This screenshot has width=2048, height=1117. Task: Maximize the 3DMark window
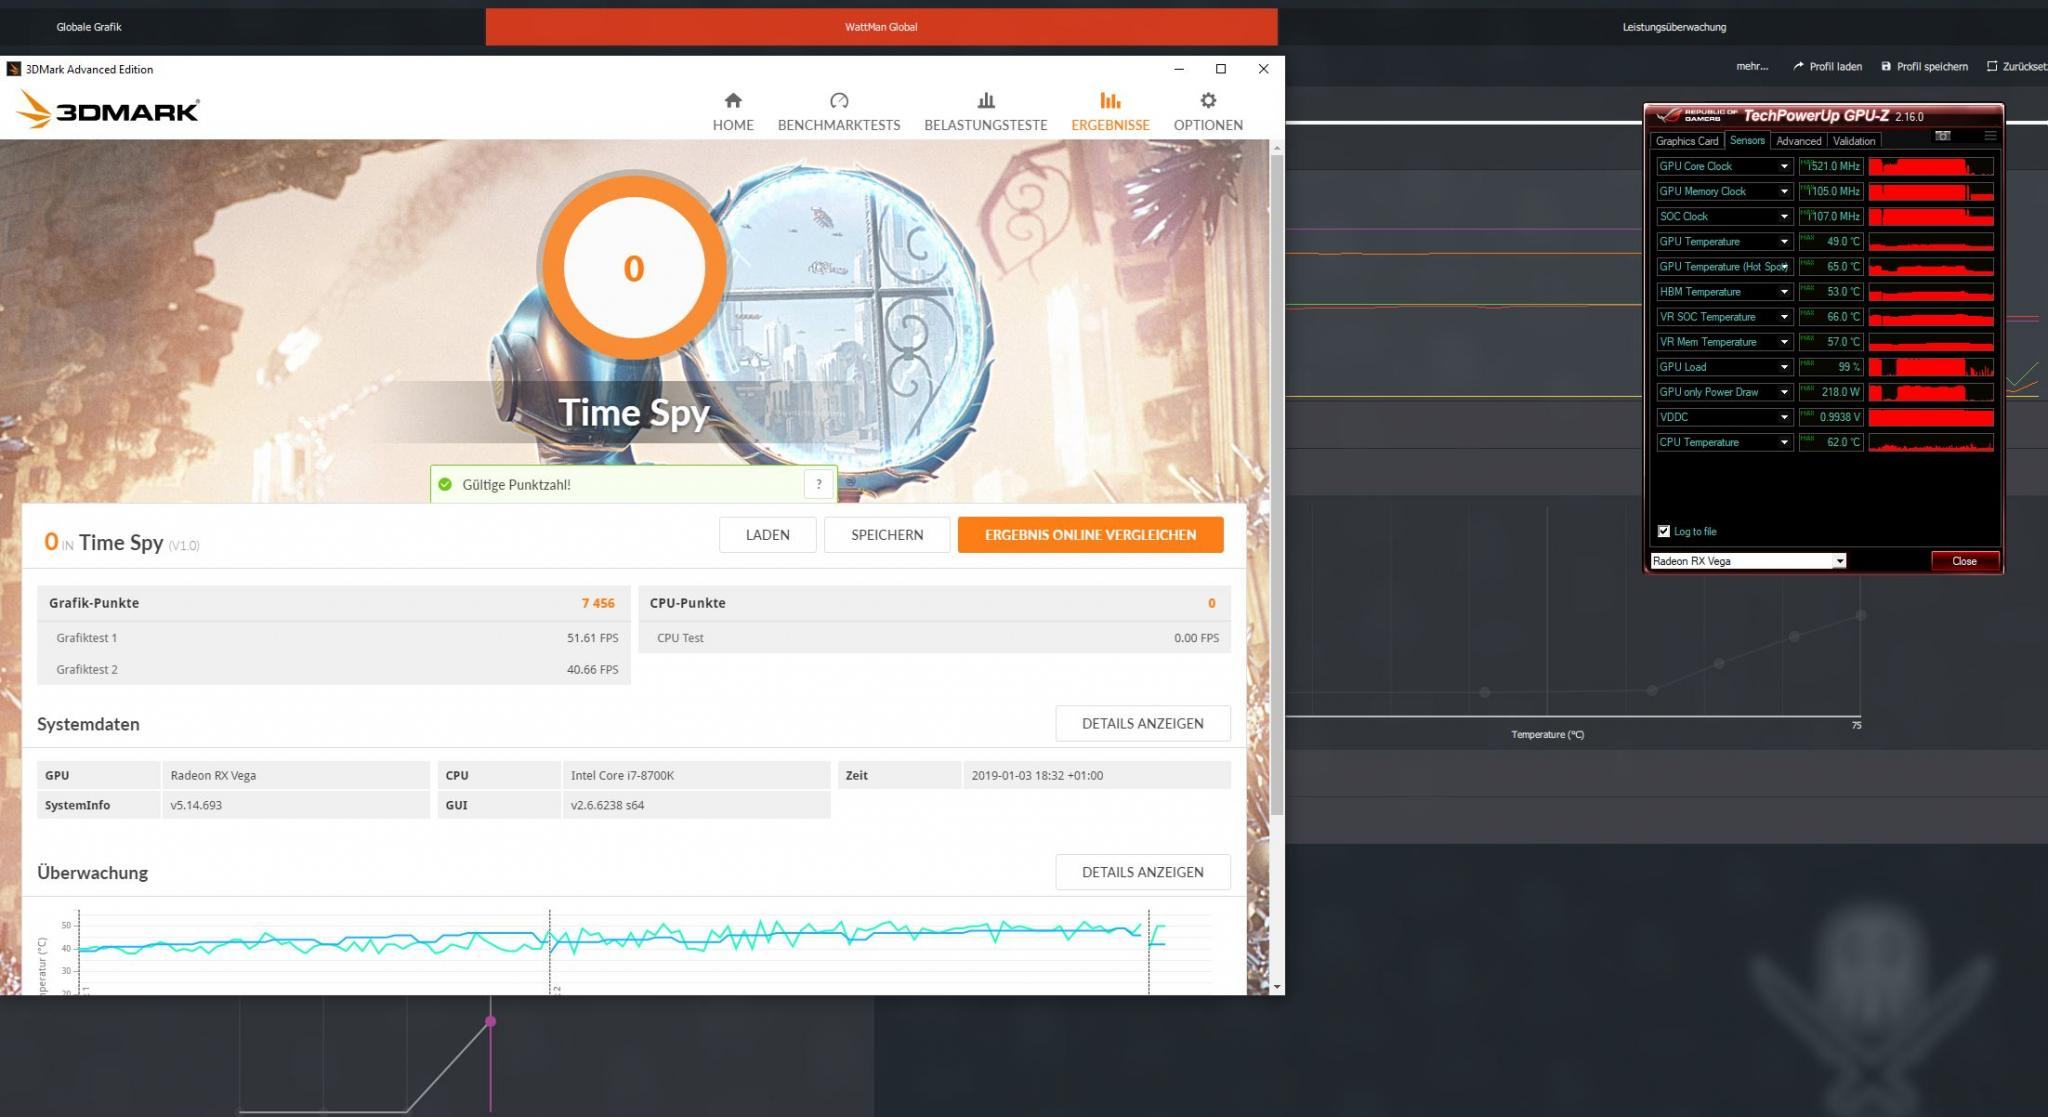(1221, 69)
